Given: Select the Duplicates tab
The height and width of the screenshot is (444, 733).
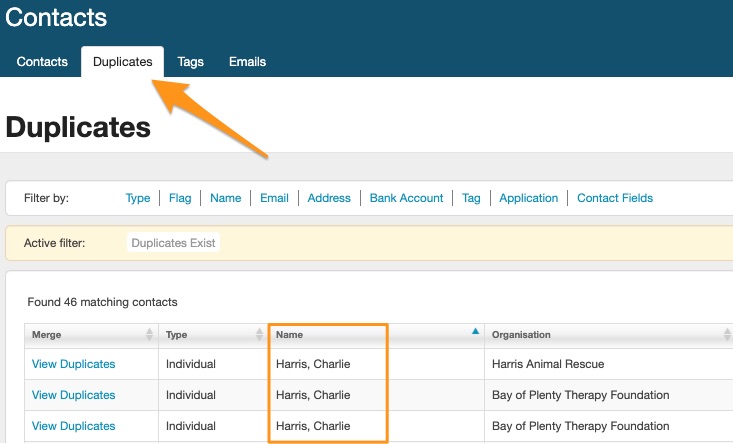Looking at the screenshot, I should click(x=122, y=62).
